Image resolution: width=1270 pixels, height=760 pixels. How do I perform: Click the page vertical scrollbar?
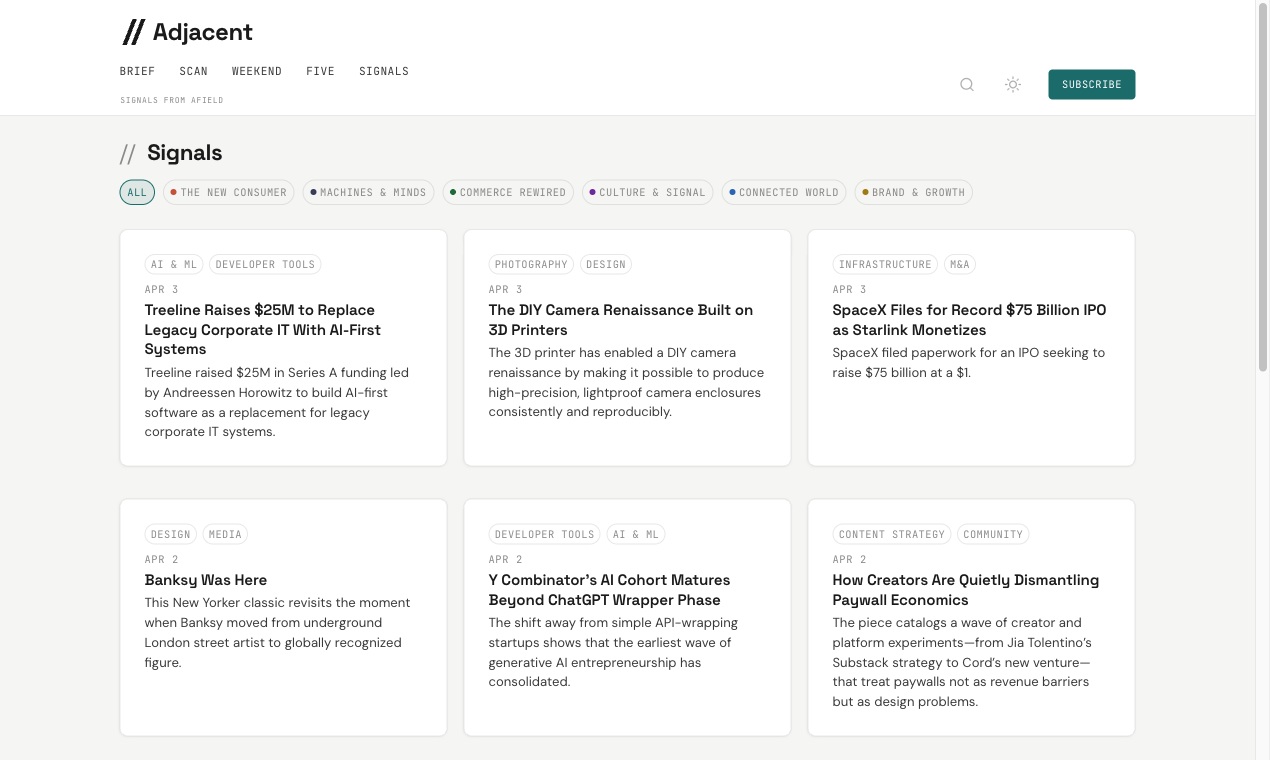pos(1263,380)
